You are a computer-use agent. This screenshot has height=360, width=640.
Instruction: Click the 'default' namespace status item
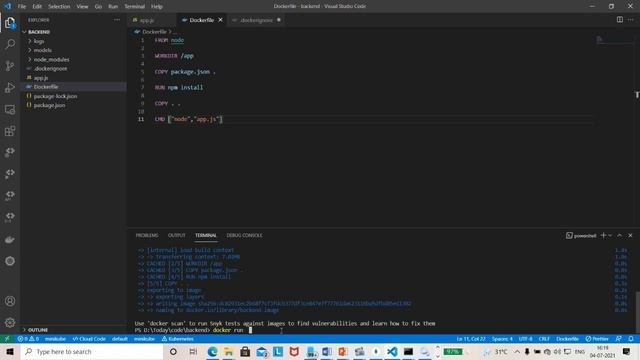click(120, 339)
